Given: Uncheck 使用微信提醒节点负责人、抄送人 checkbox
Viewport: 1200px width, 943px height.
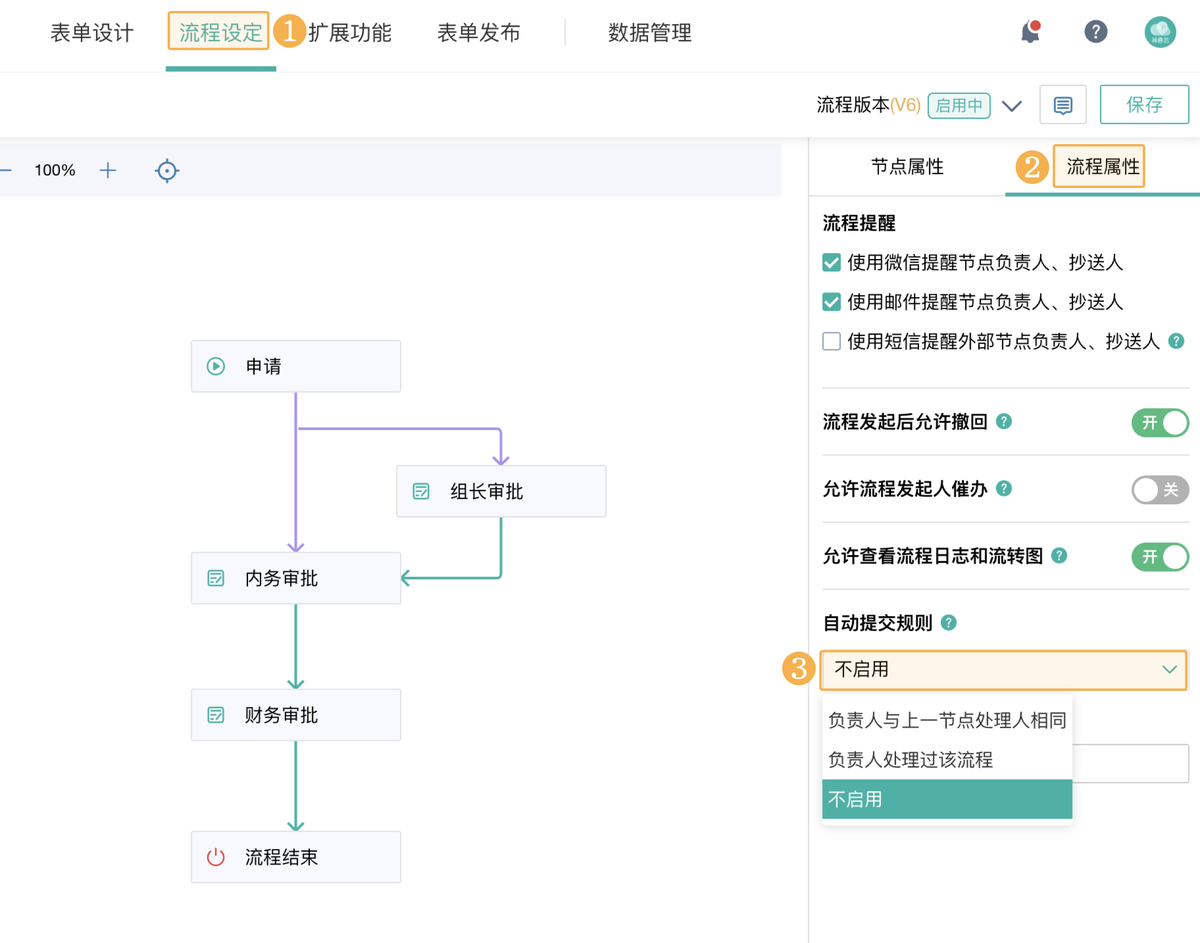Looking at the screenshot, I should pos(831,263).
